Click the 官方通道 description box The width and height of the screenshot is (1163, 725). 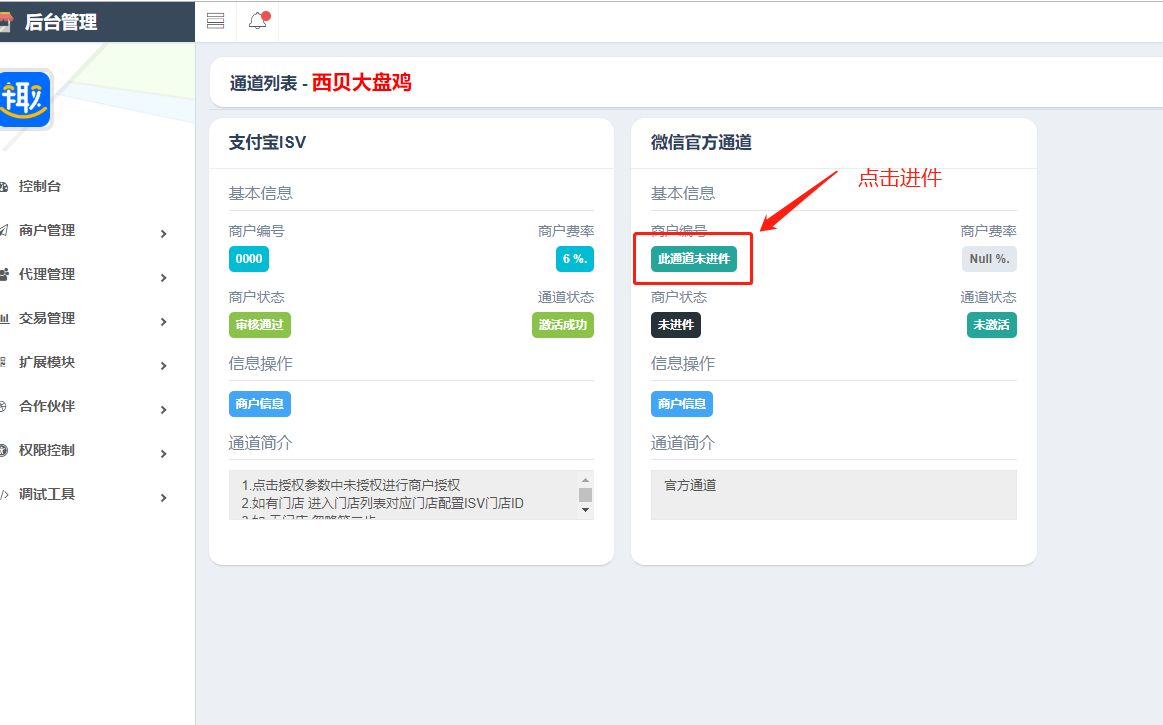pos(834,495)
